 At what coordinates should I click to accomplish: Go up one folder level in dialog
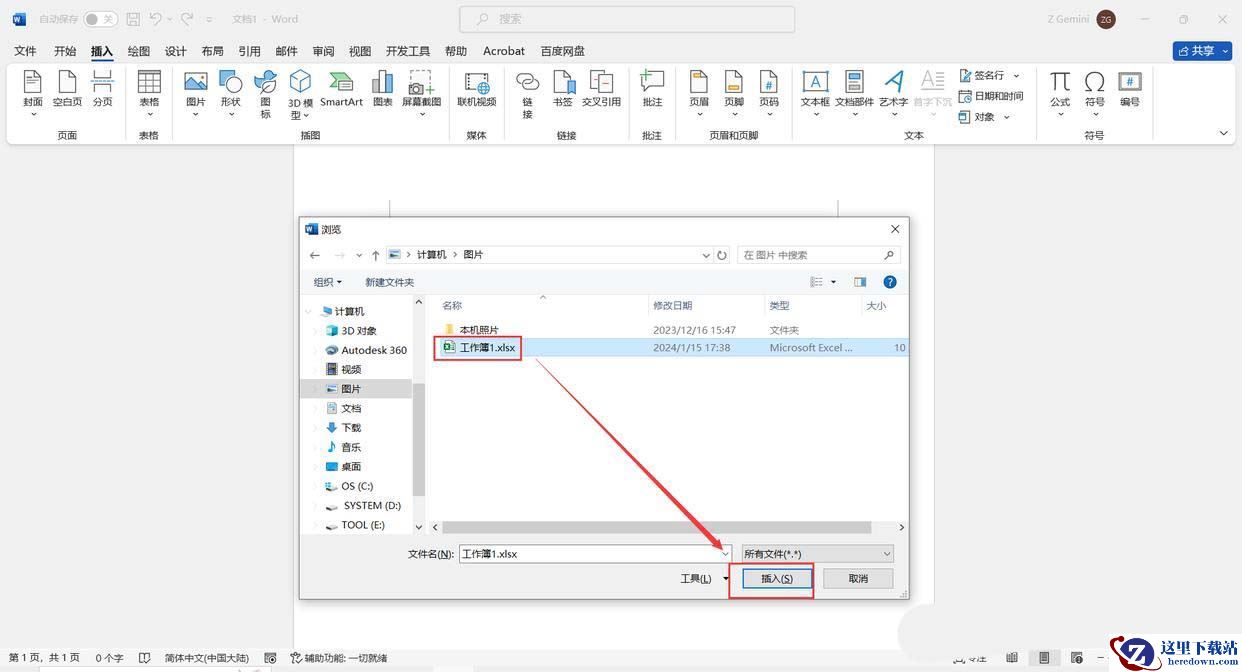point(376,255)
